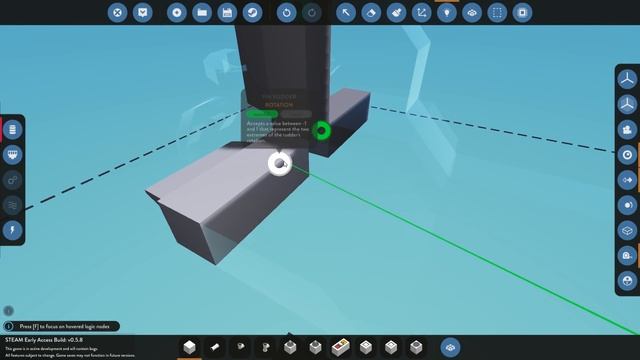Select the plain white block in the hotbar
The image size is (640, 360).
[189, 347]
